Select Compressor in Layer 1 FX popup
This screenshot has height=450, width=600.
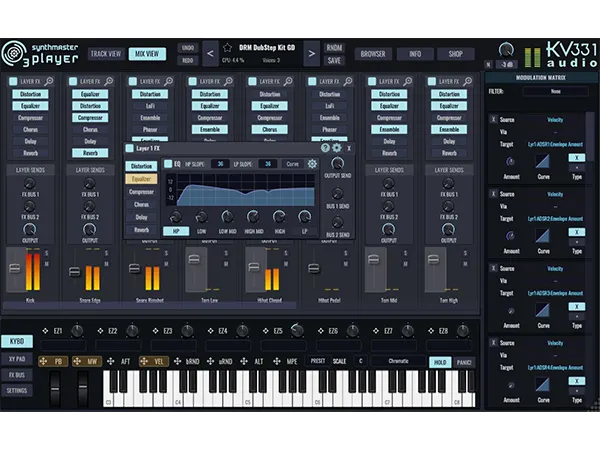(x=141, y=192)
